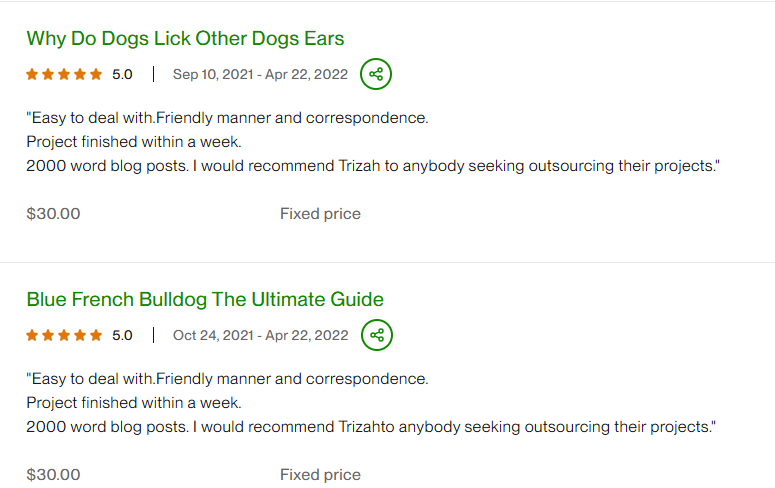Screen dimensions: 775x488
Task: Click the first star of the Blue French Bulldog rating
Action: (32, 335)
